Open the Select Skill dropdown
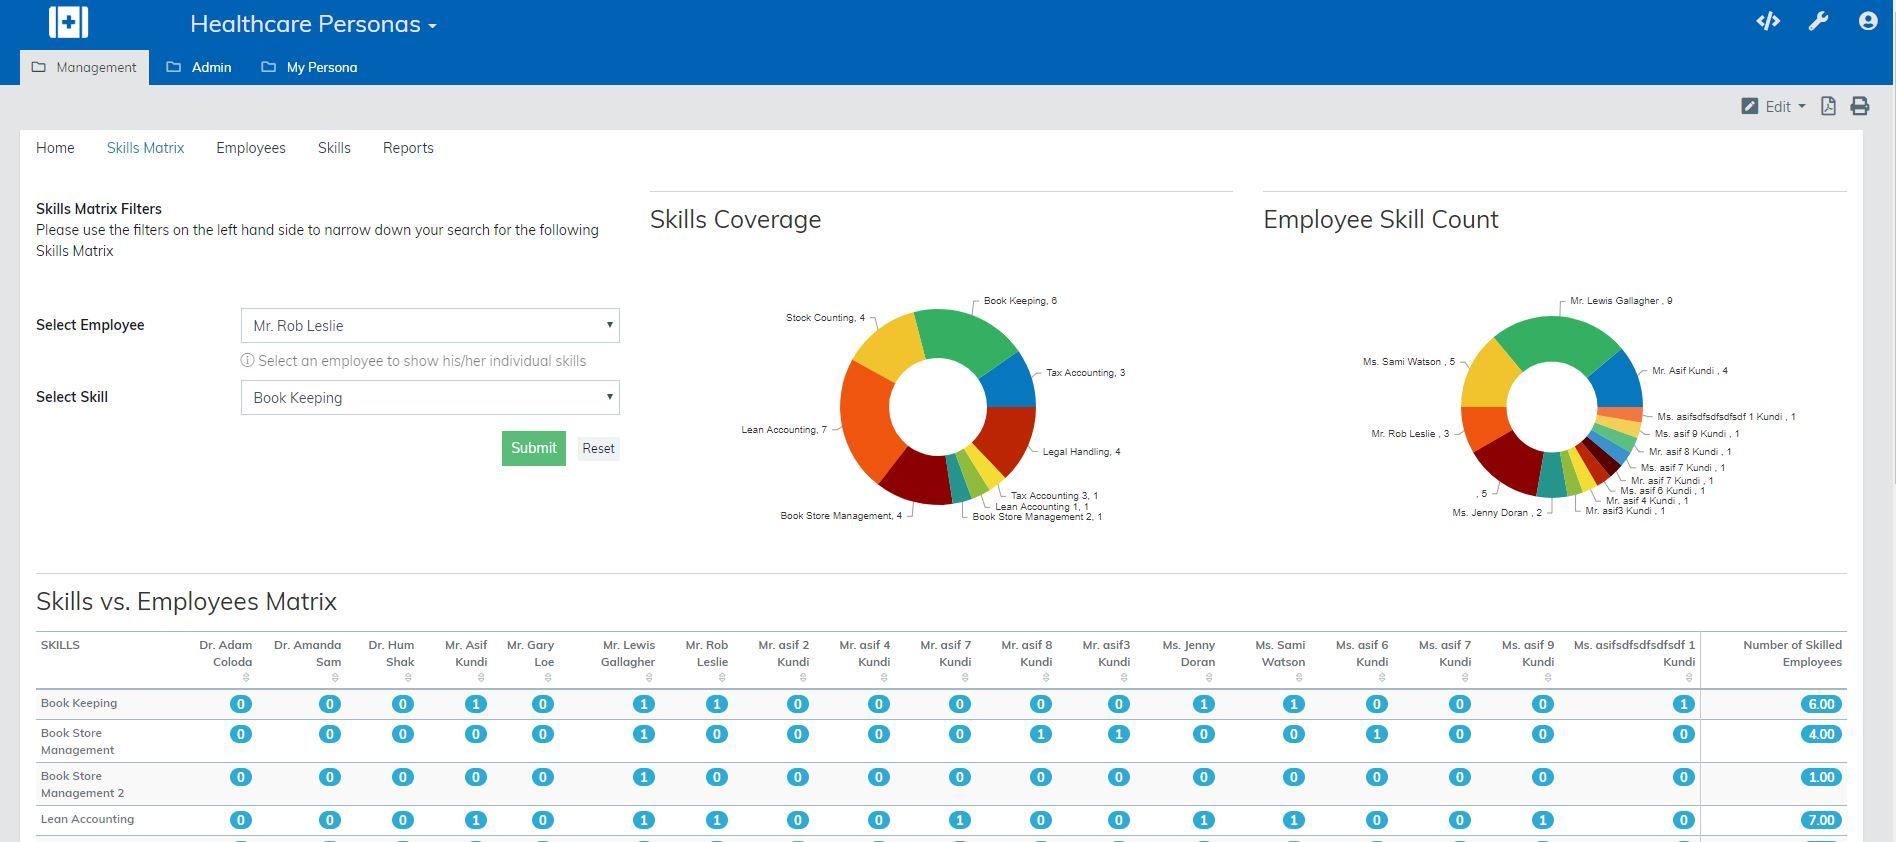Image resolution: width=1896 pixels, height=842 pixels. coord(430,398)
